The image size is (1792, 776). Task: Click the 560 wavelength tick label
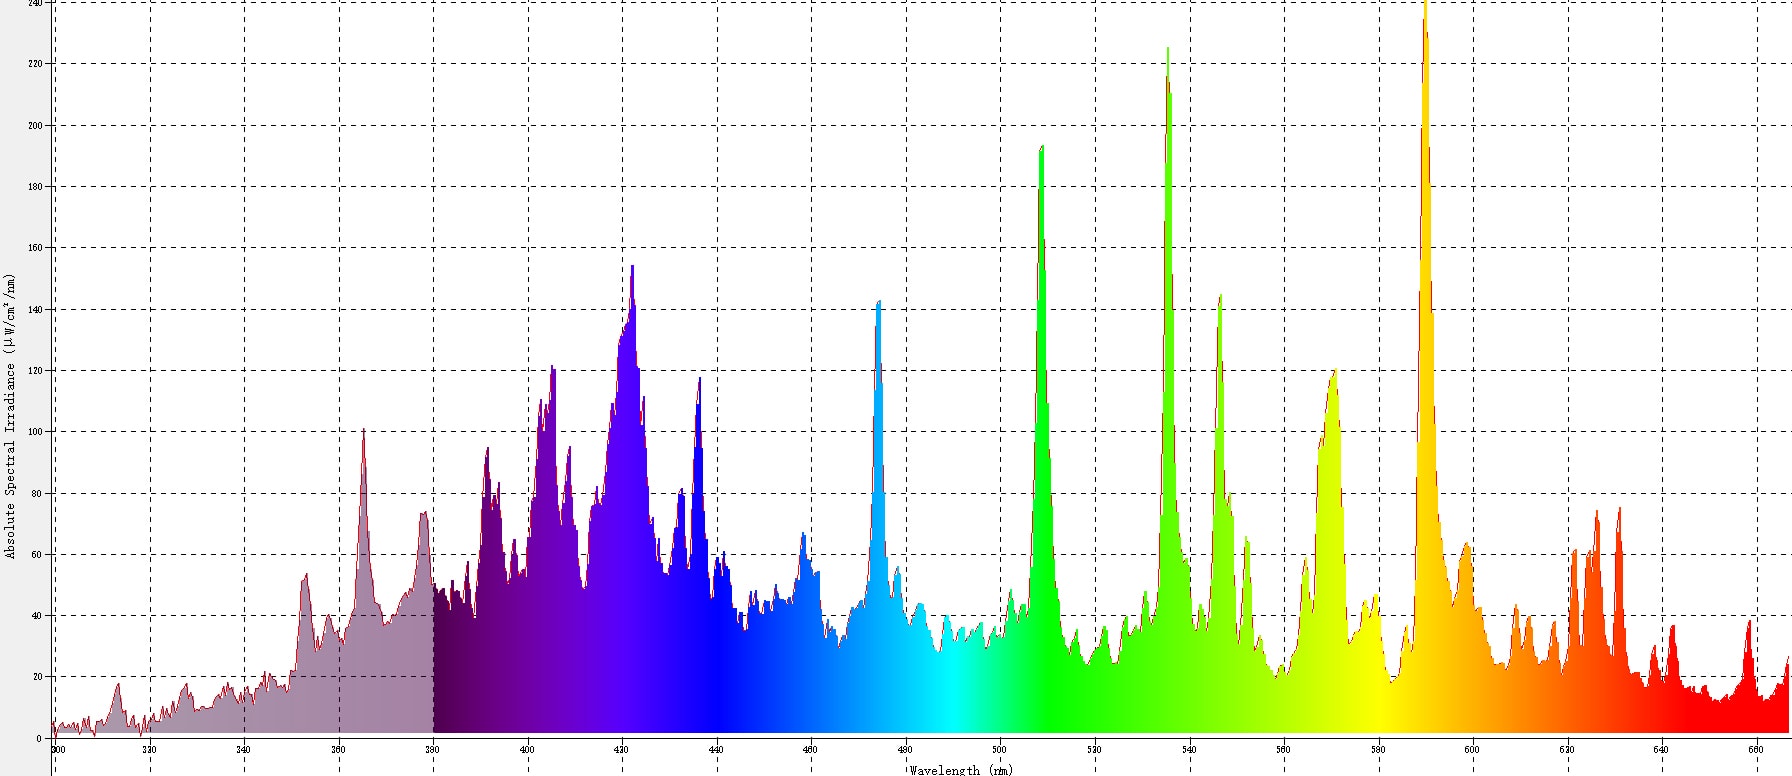click(1283, 749)
